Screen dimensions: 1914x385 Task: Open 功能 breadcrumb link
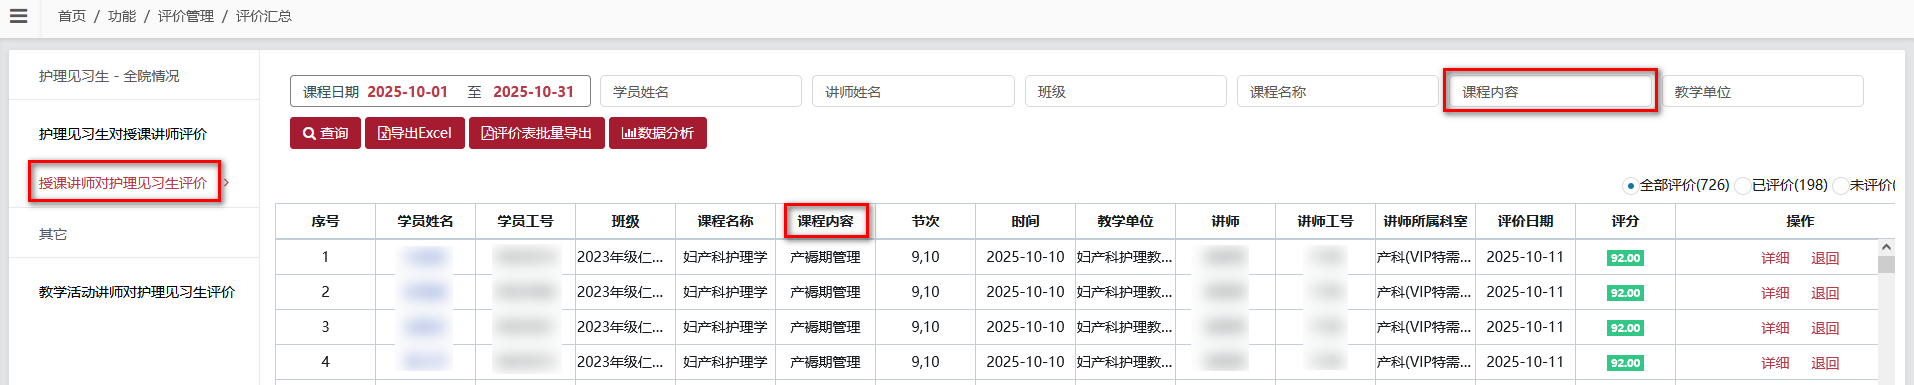(x=122, y=16)
